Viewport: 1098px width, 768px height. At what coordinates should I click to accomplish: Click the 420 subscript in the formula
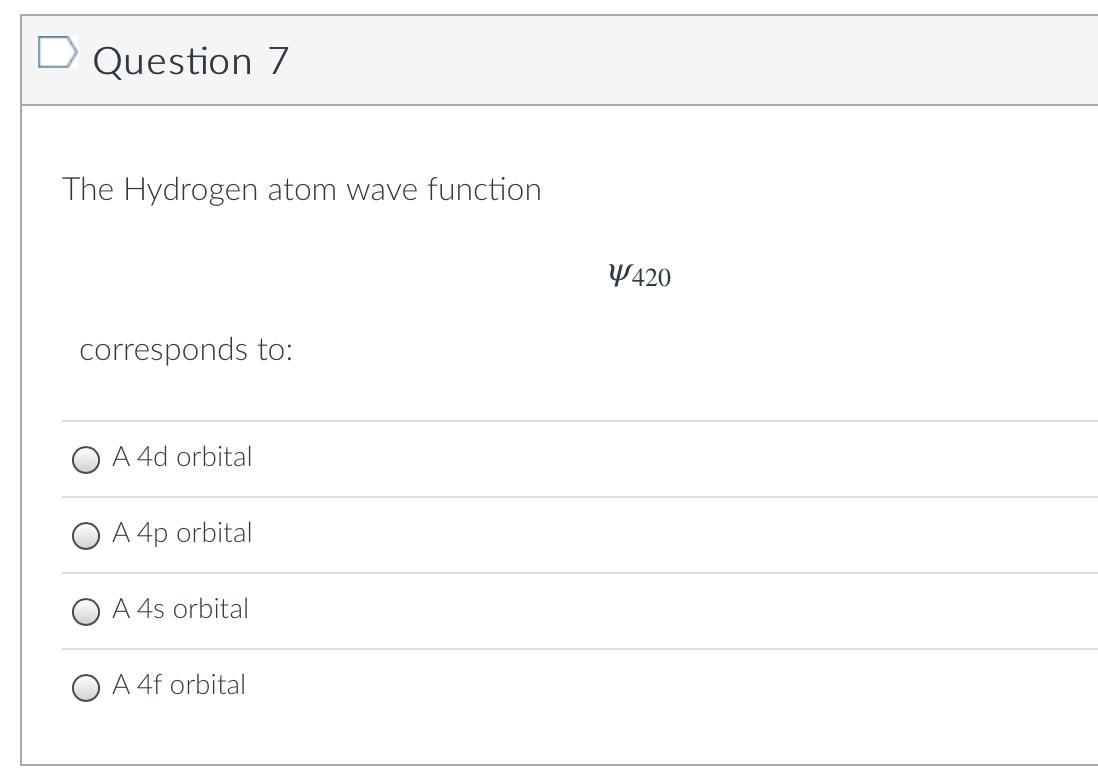click(652, 278)
